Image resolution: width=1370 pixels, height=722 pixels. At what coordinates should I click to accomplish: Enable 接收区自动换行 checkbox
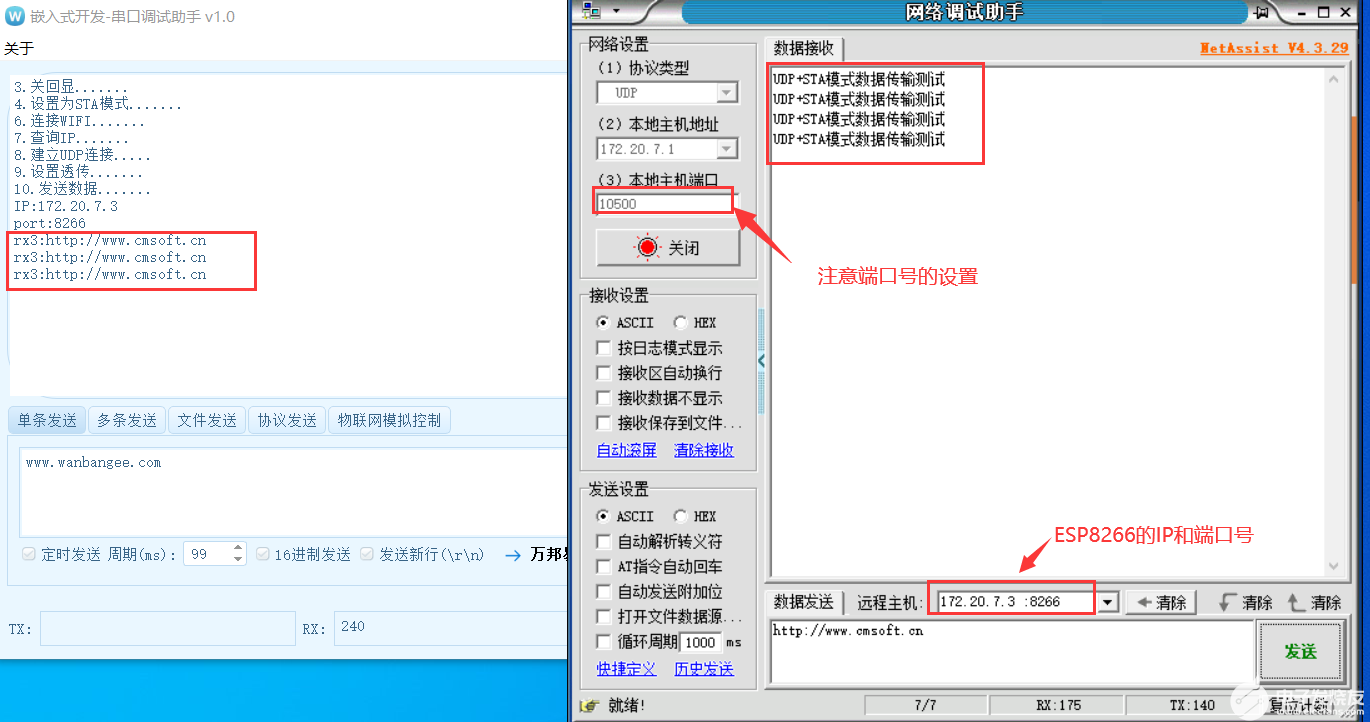[x=603, y=373]
